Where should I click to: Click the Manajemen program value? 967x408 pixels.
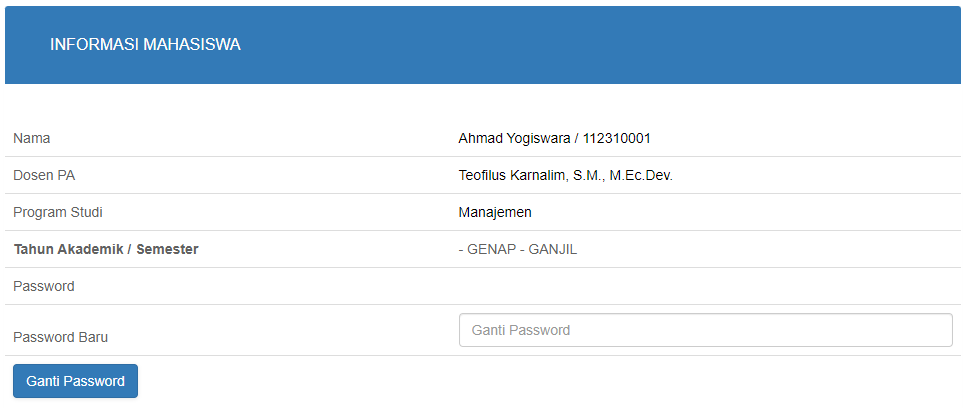pyautogui.click(x=495, y=213)
